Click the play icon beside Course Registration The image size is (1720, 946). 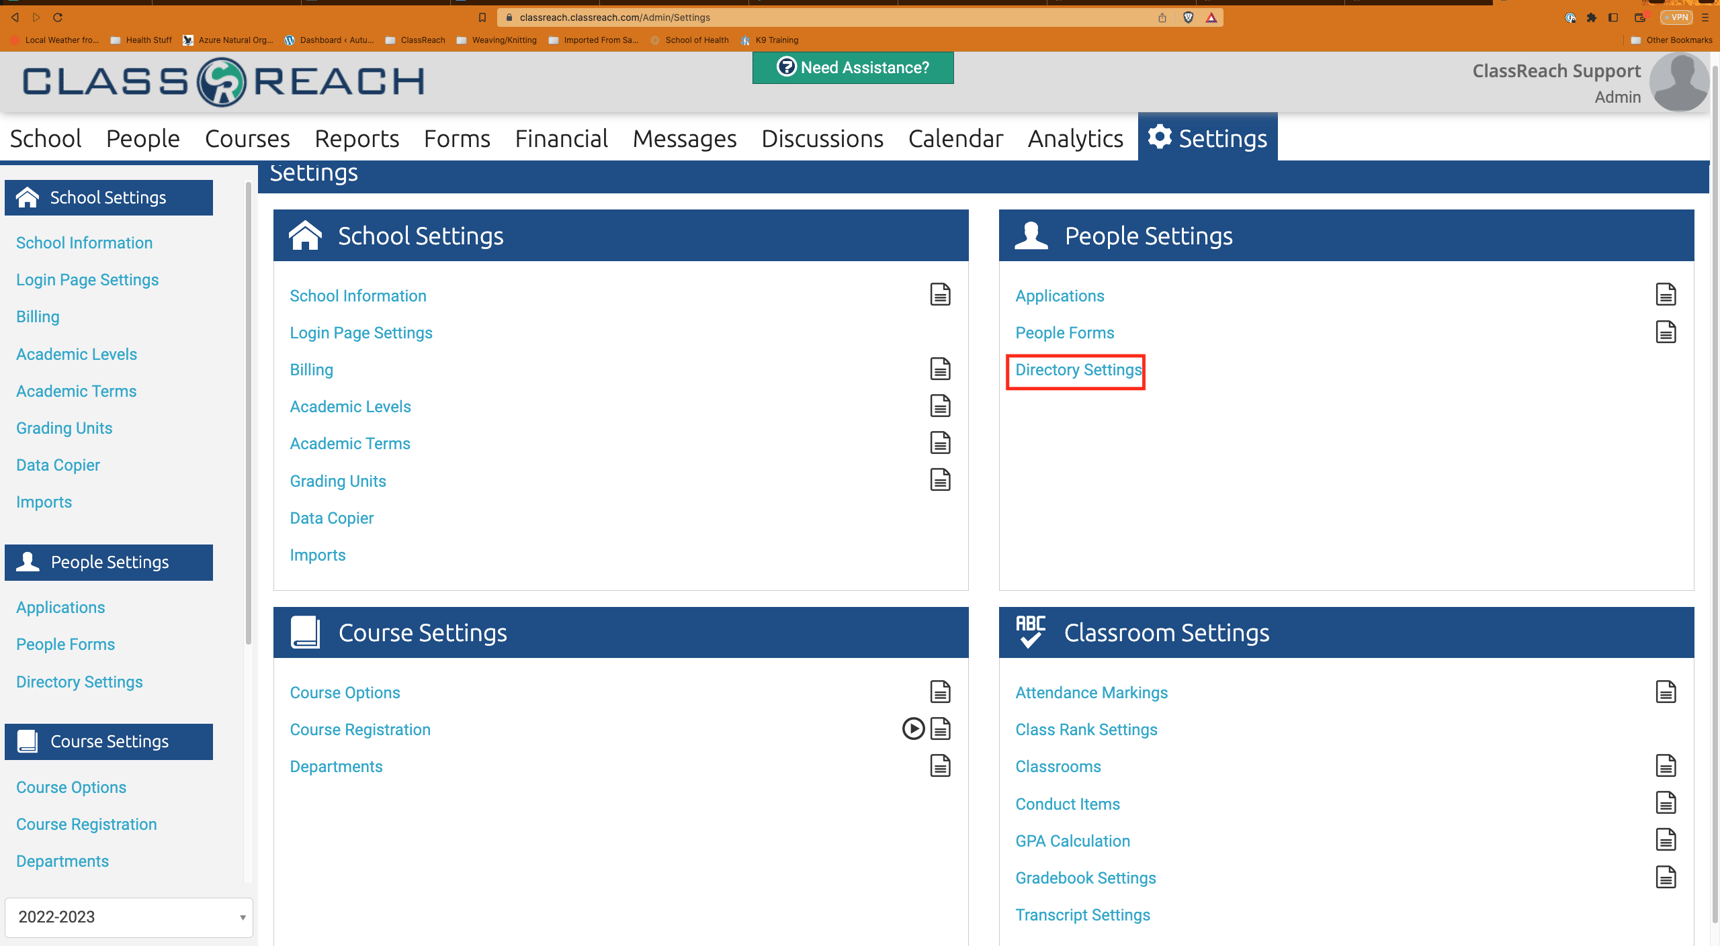point(913,729)
